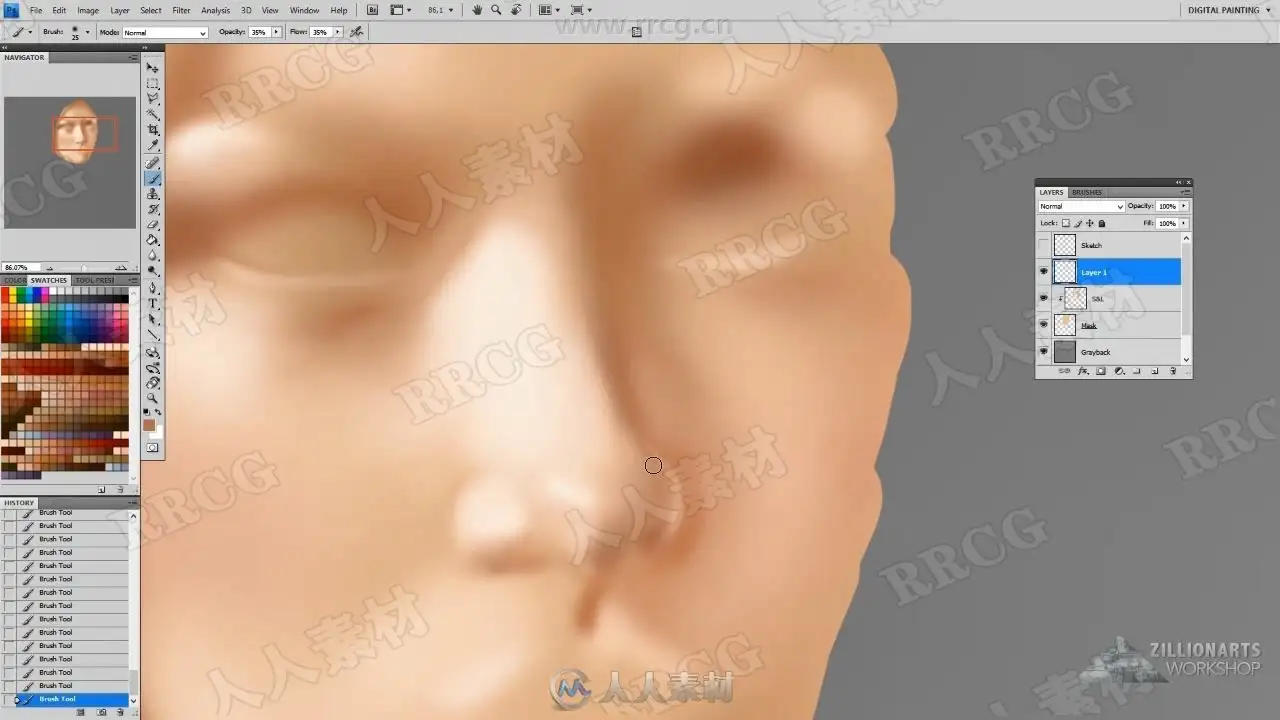Select the Move tool

click(x=153, y=68)
